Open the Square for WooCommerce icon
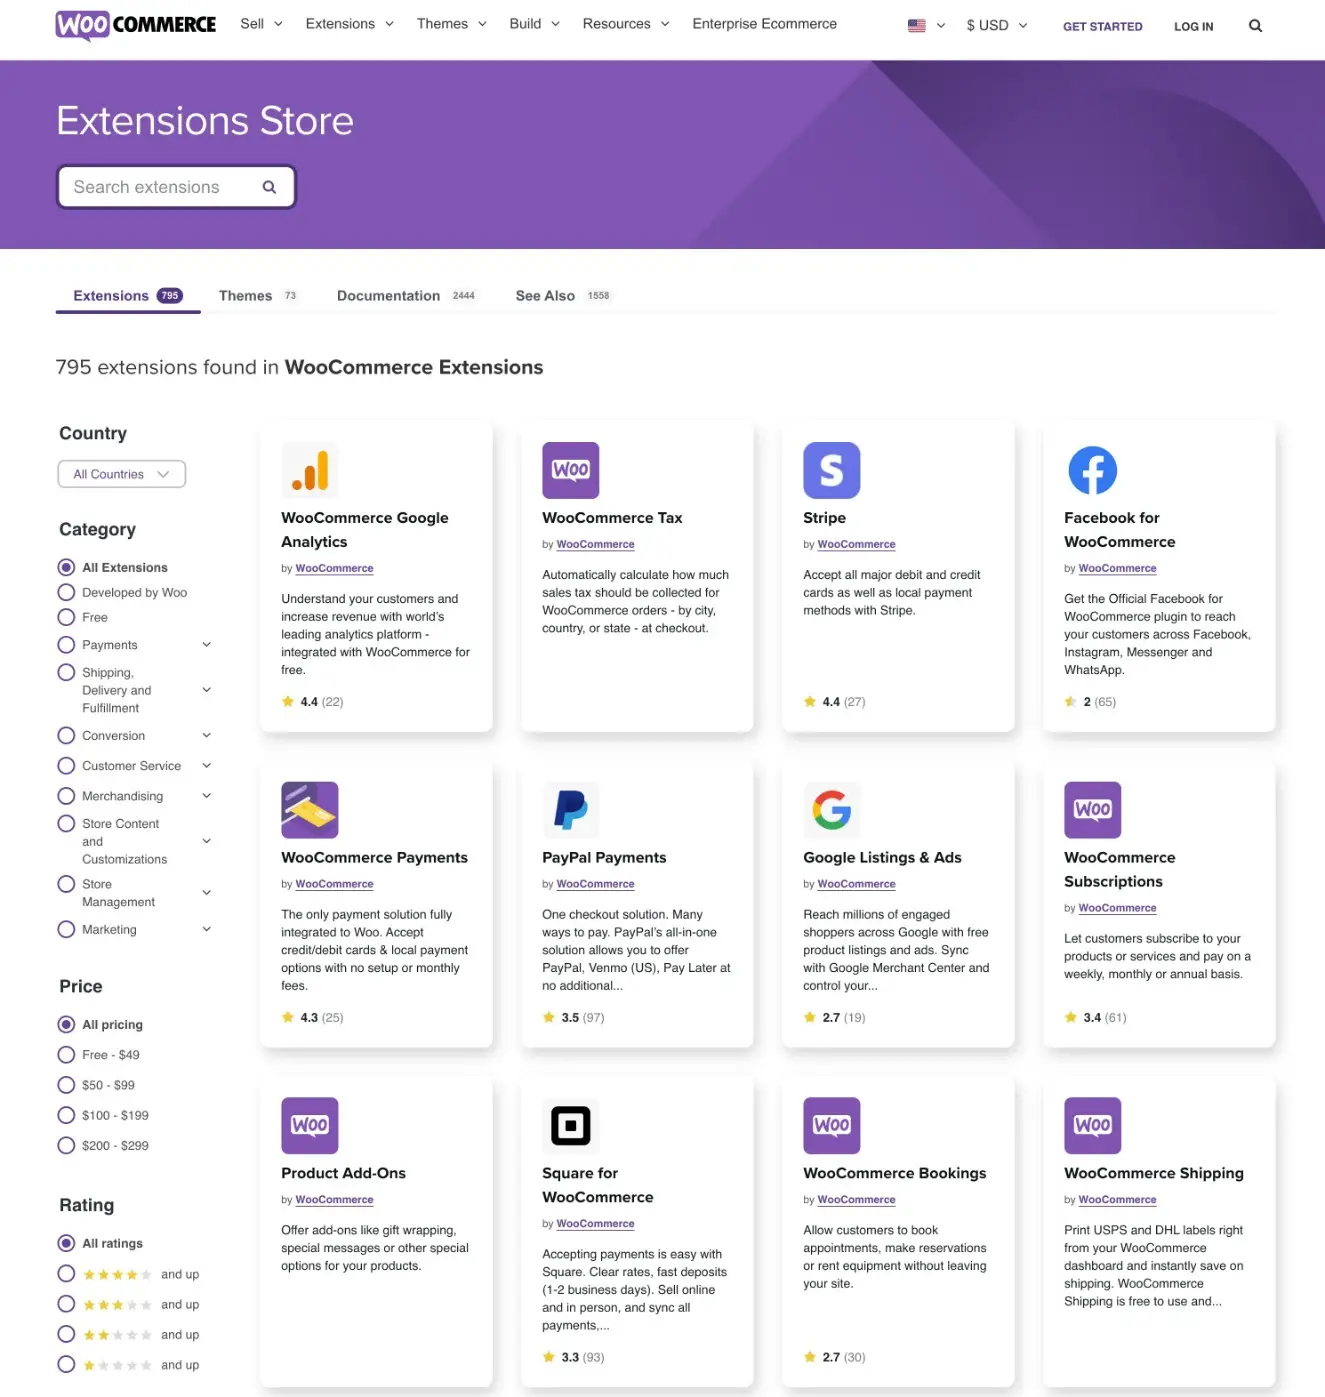Image resolution: width=1325 pixels, height=1397 pixels. click(570, 1126)
